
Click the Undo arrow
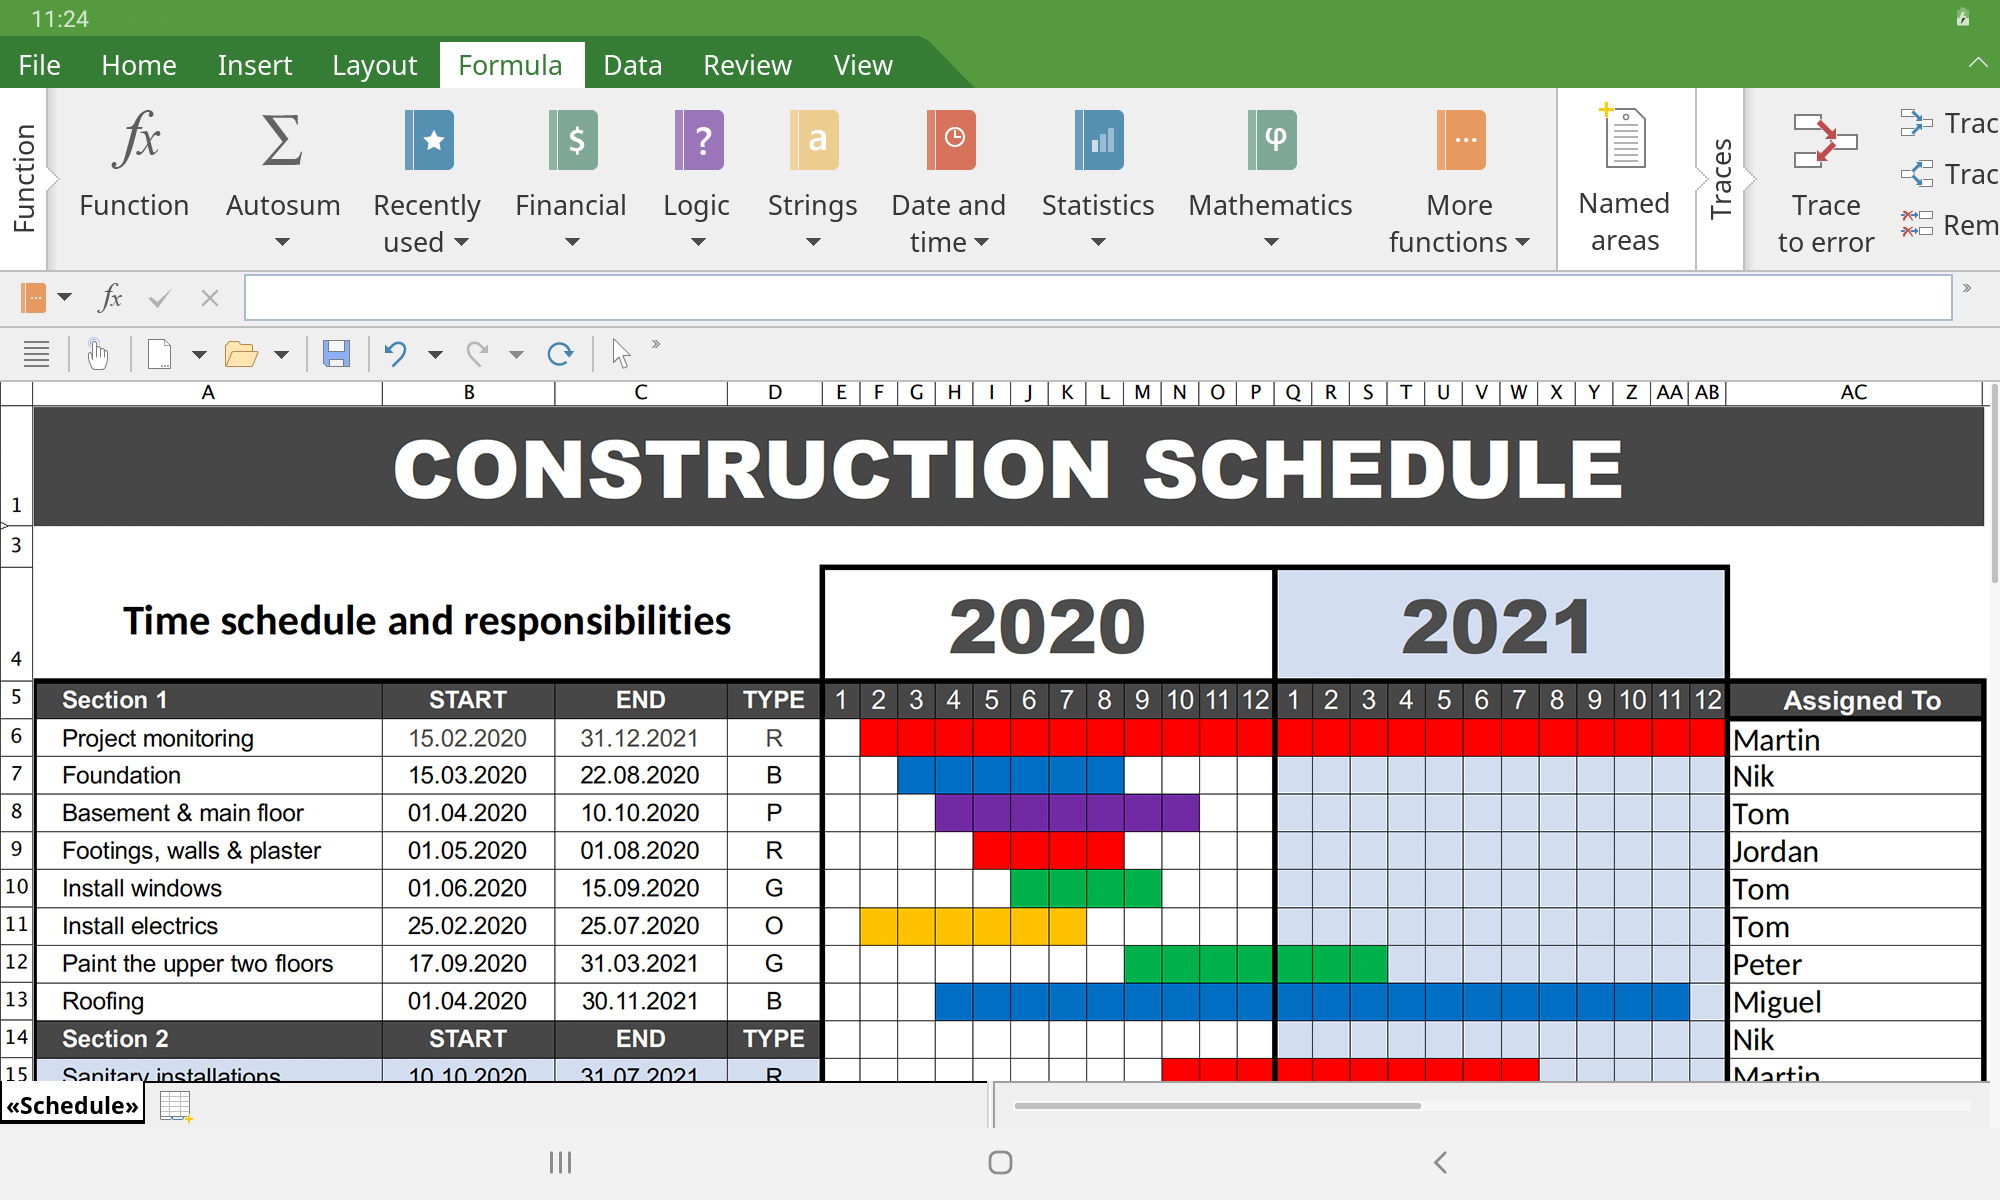coord(396,353)
